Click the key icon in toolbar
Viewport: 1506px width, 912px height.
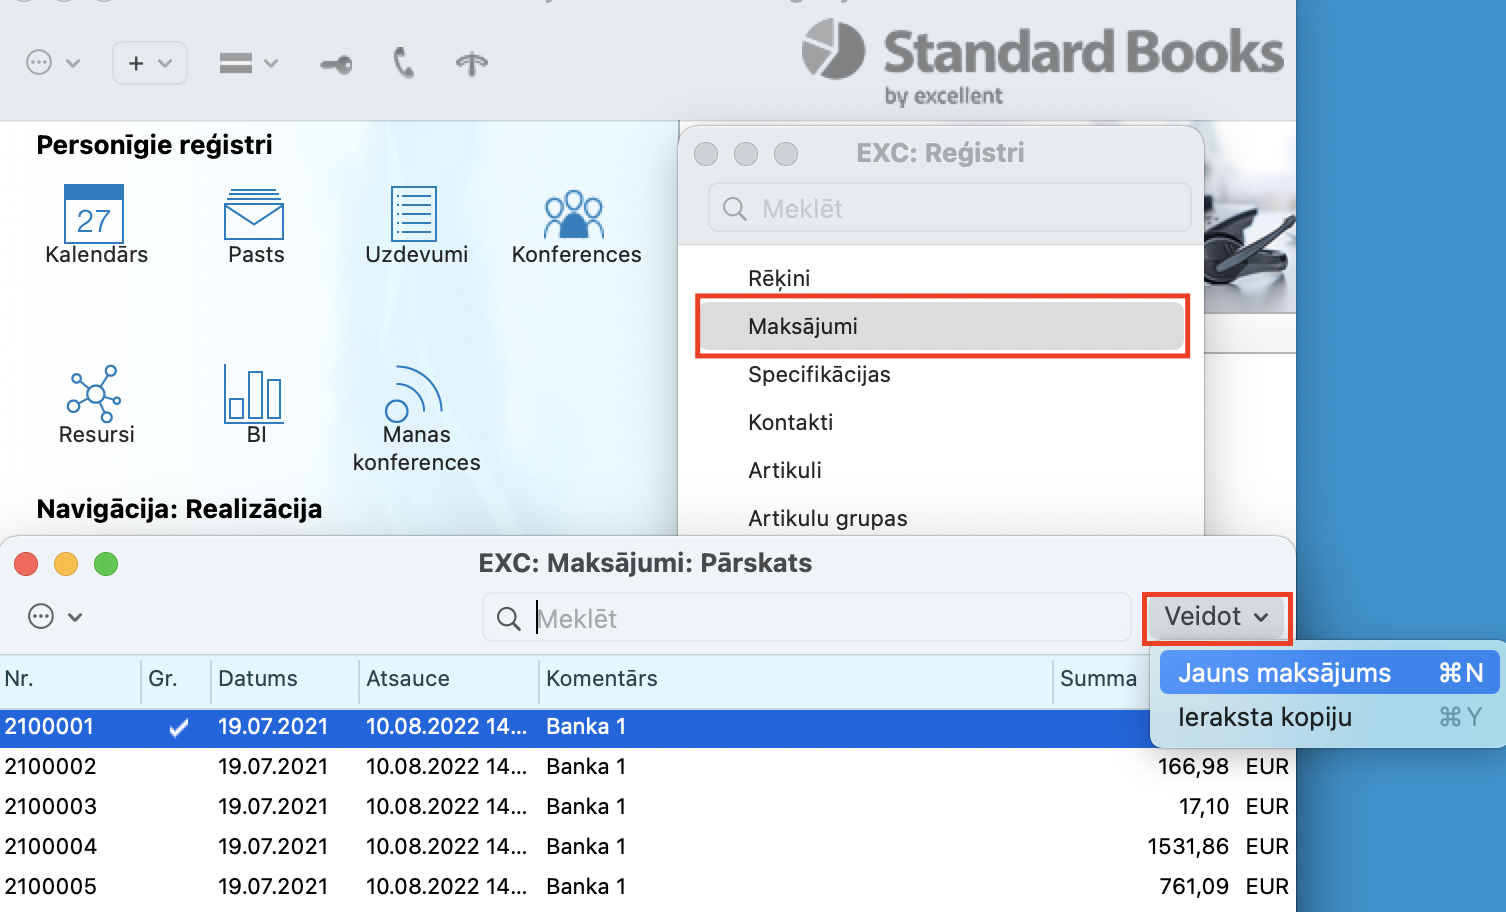tap(336, 65)
